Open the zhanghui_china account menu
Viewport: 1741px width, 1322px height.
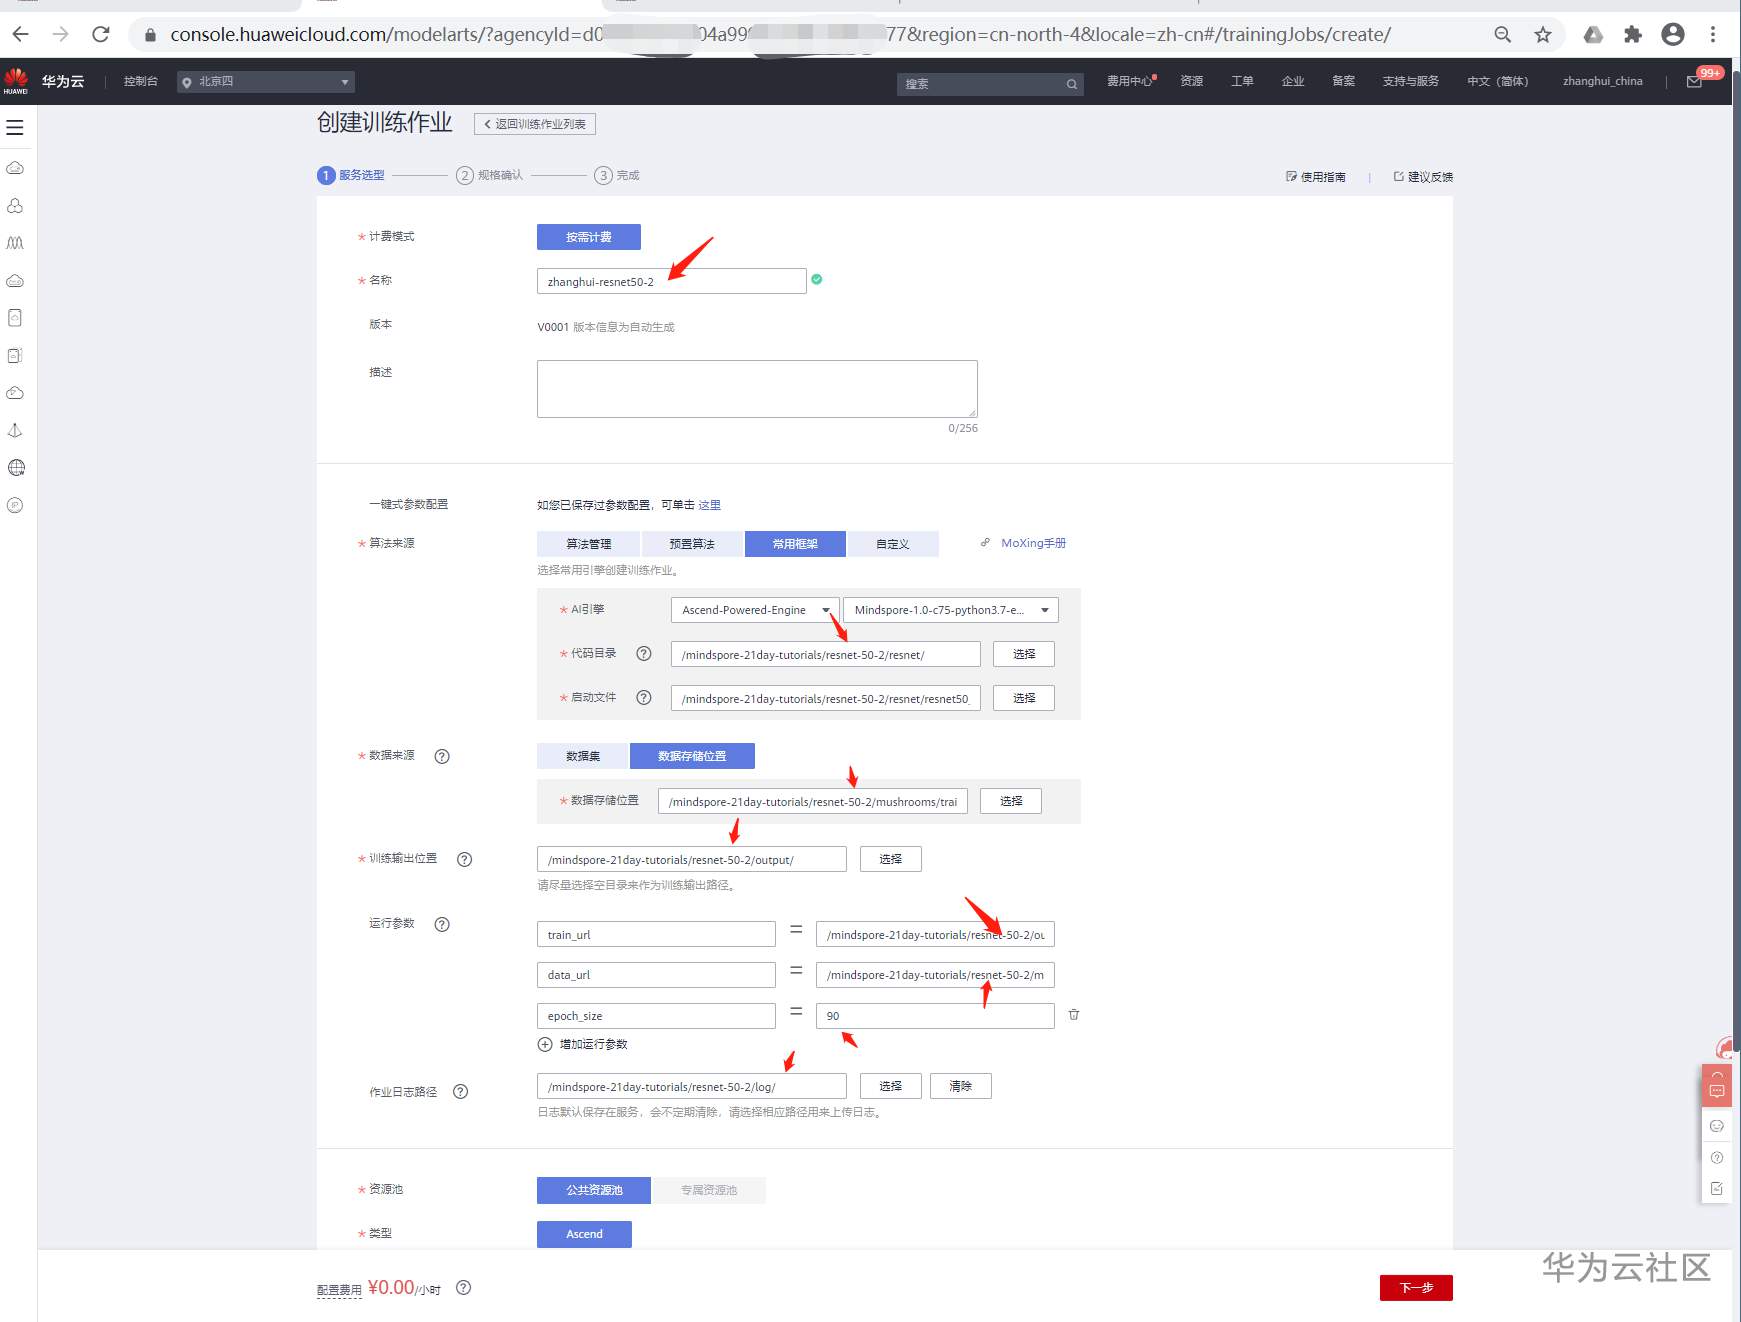[1603, 82]
